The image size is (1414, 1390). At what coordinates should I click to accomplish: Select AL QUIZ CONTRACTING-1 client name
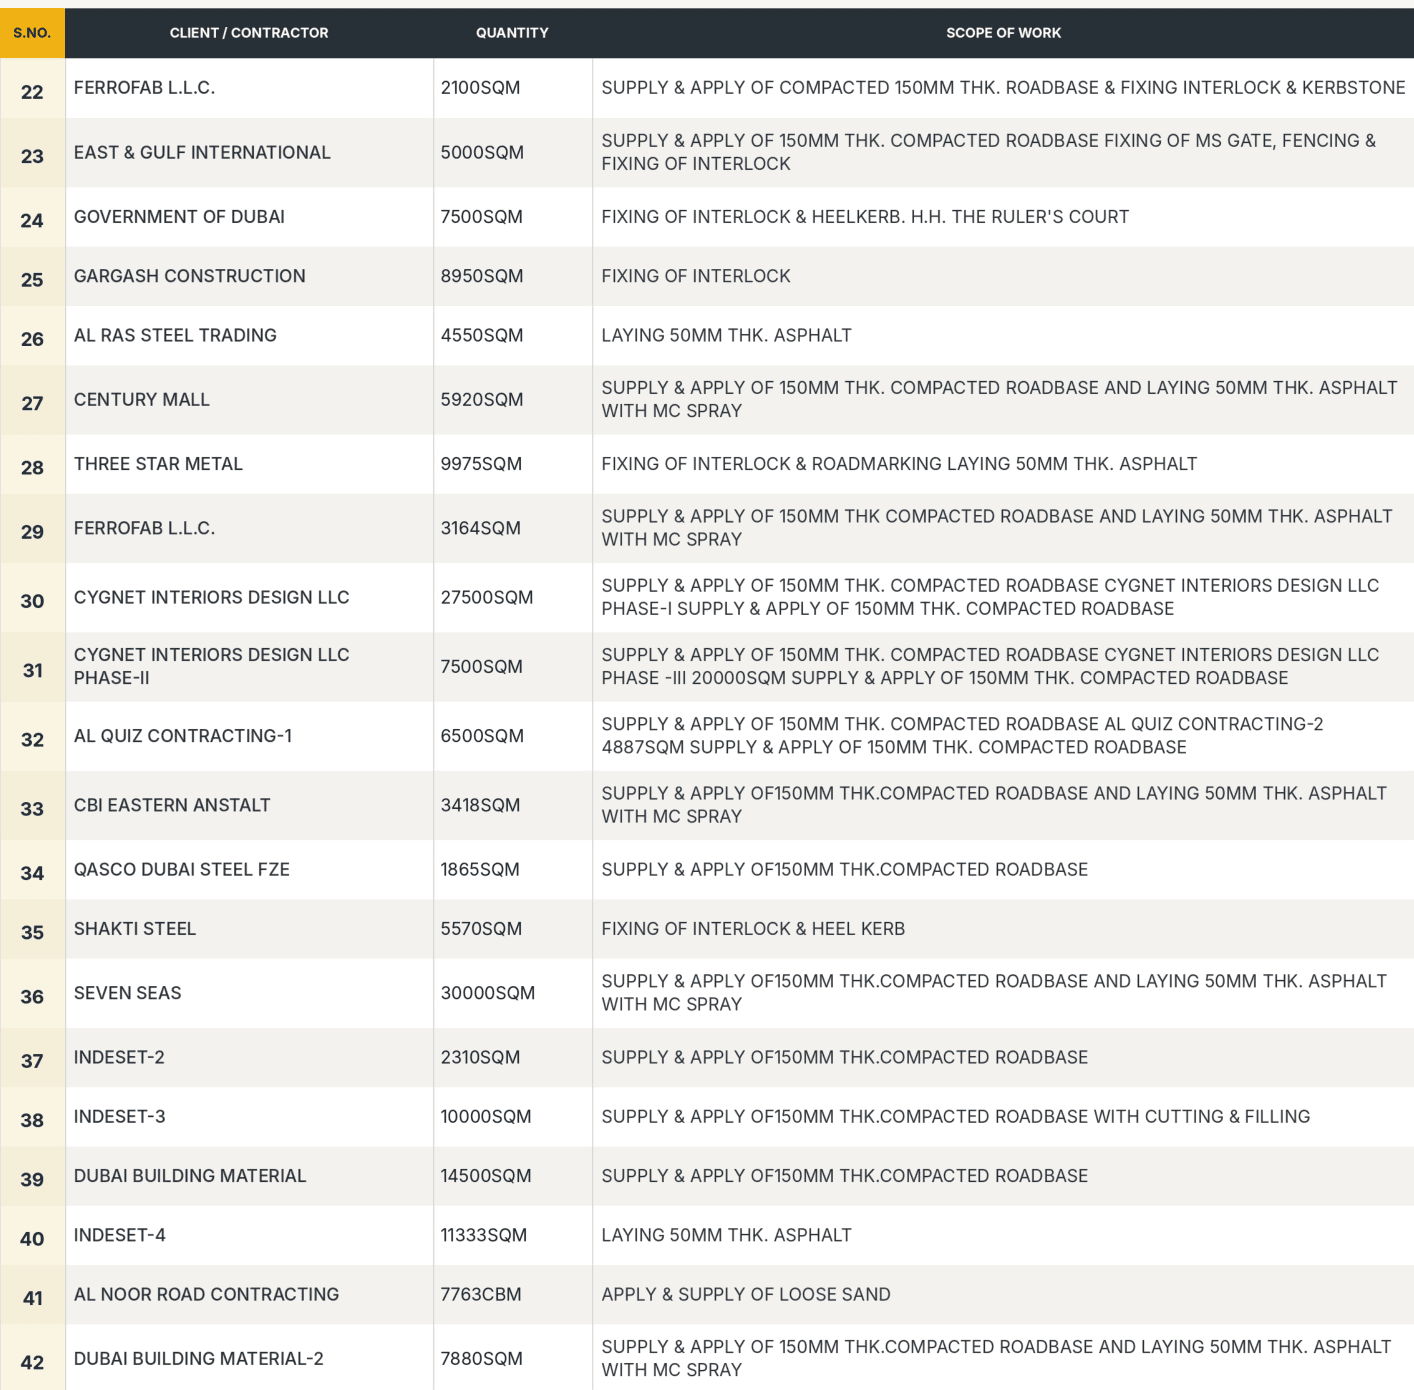click(x=183, y=736)
